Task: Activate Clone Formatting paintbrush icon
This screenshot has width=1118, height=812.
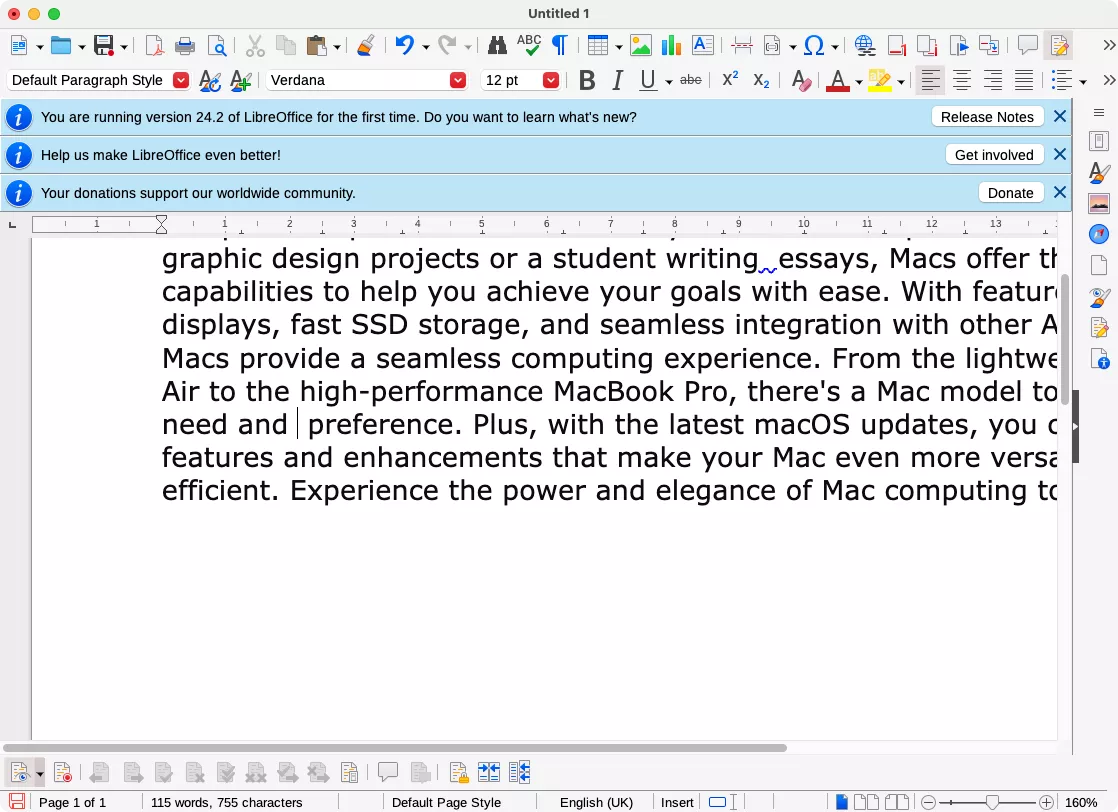Action: click(x=366, y=46)
